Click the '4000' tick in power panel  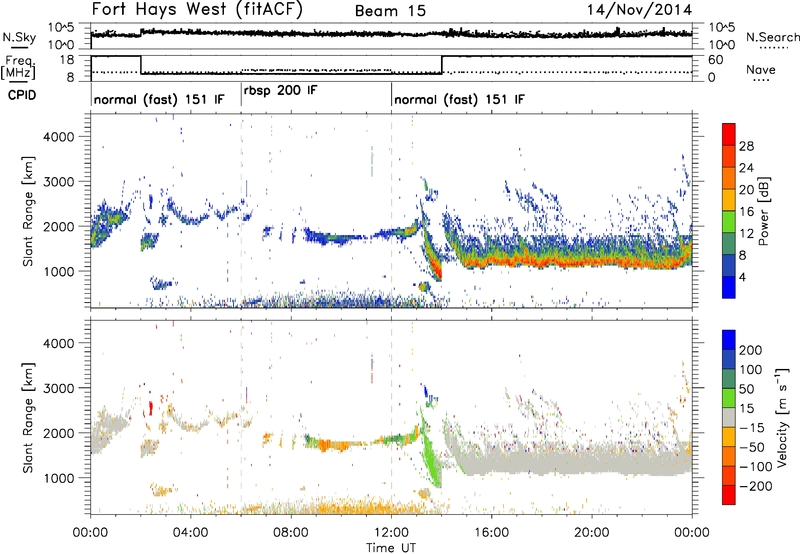click(59, 137)
